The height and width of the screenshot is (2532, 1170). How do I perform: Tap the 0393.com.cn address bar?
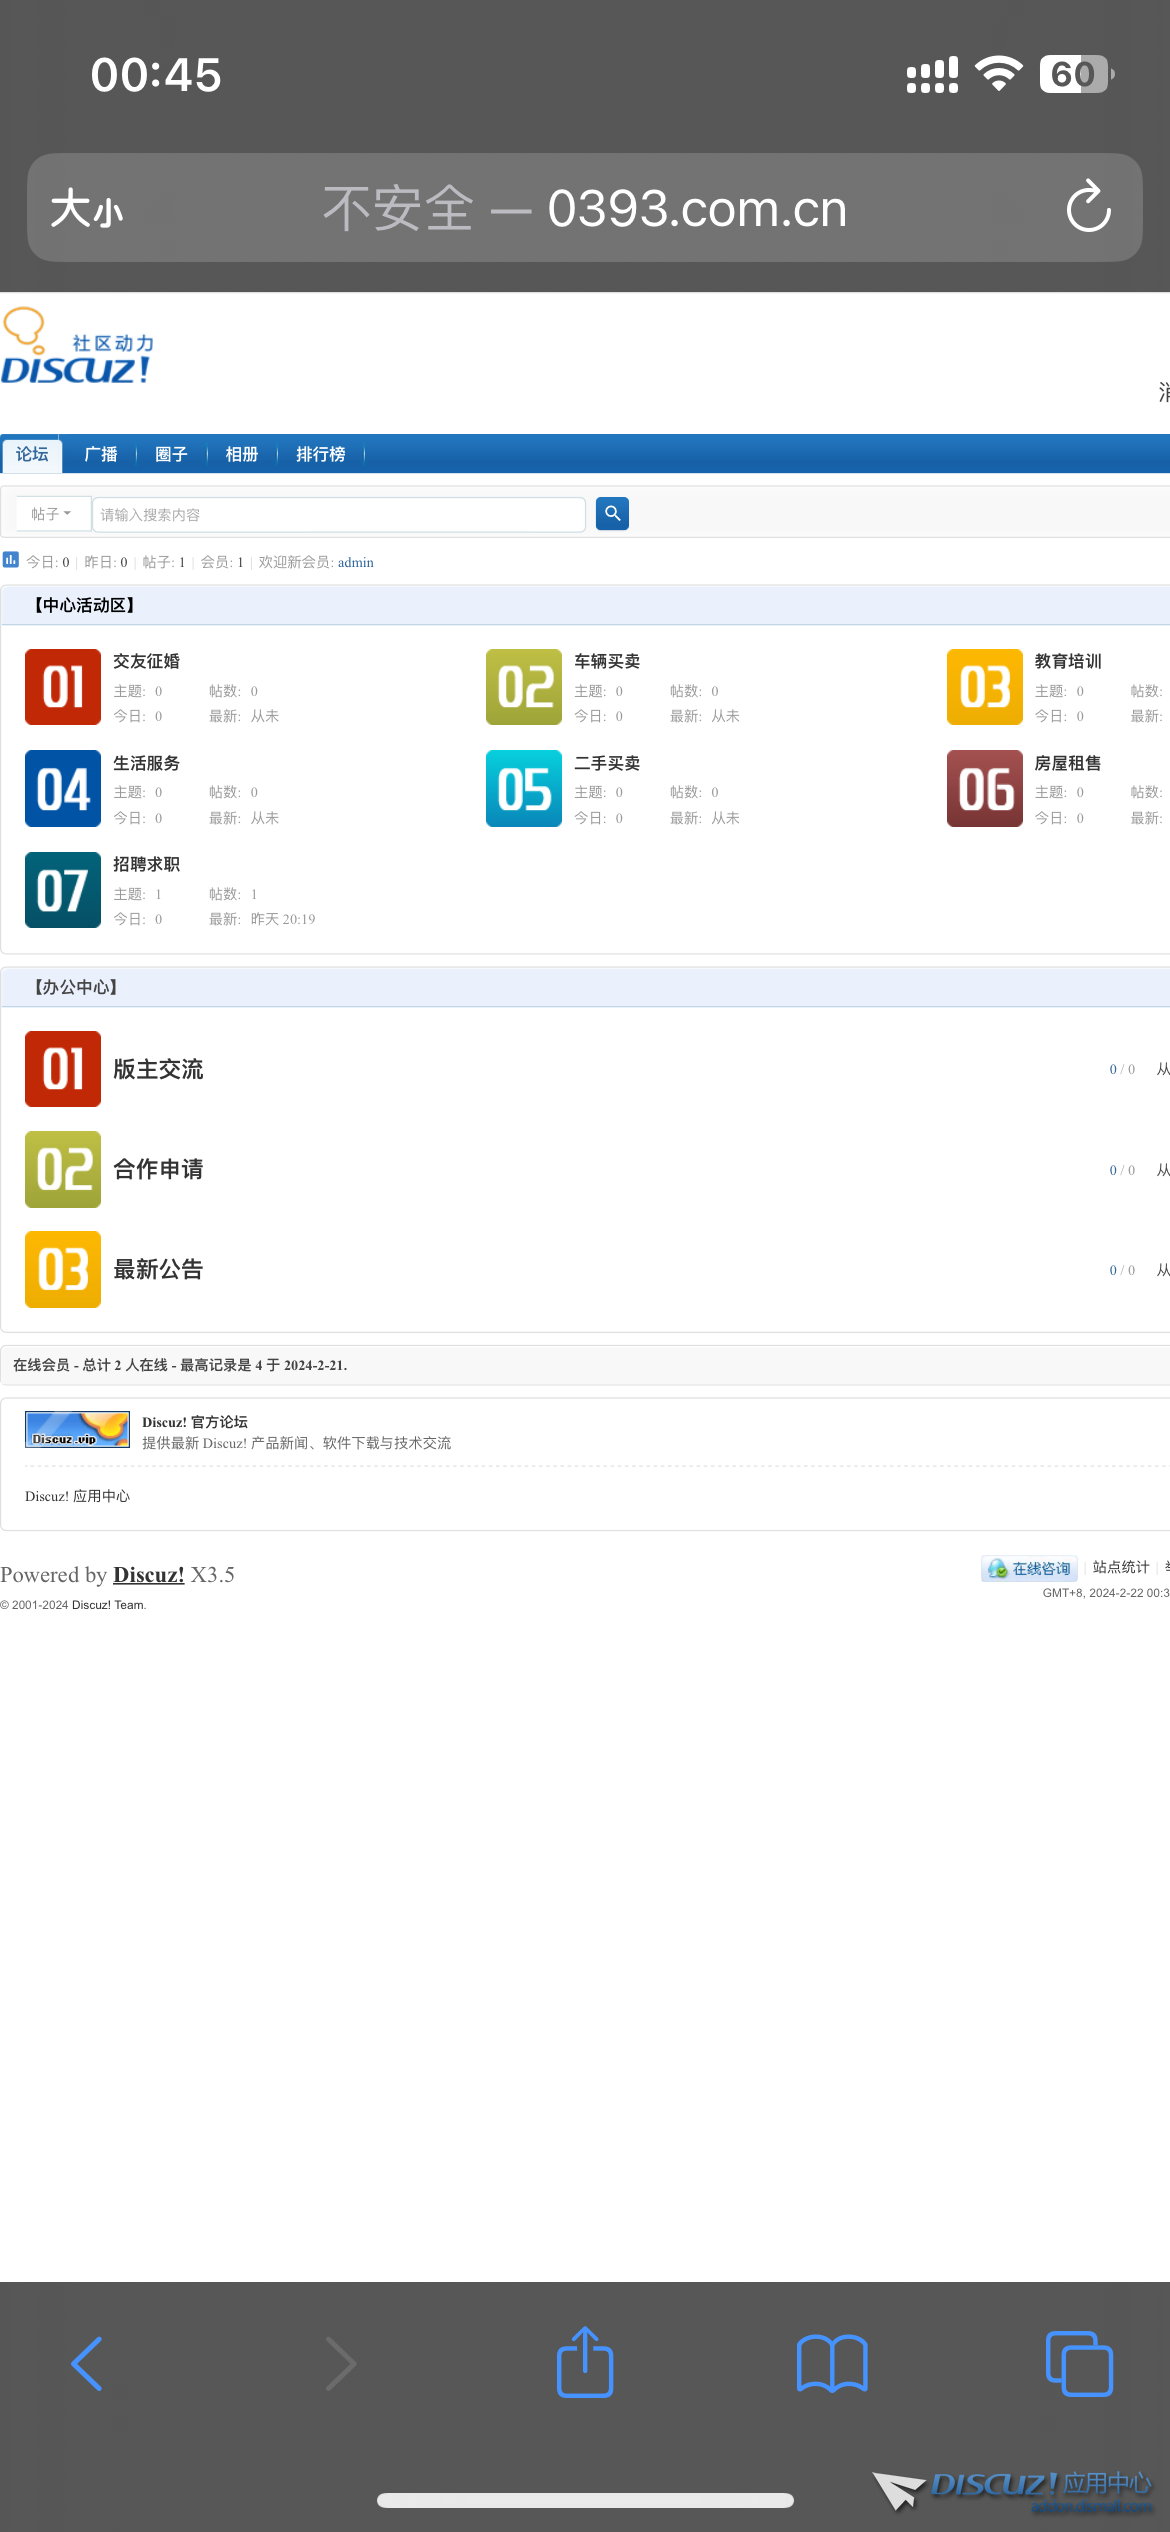click(x=585, y=208)
